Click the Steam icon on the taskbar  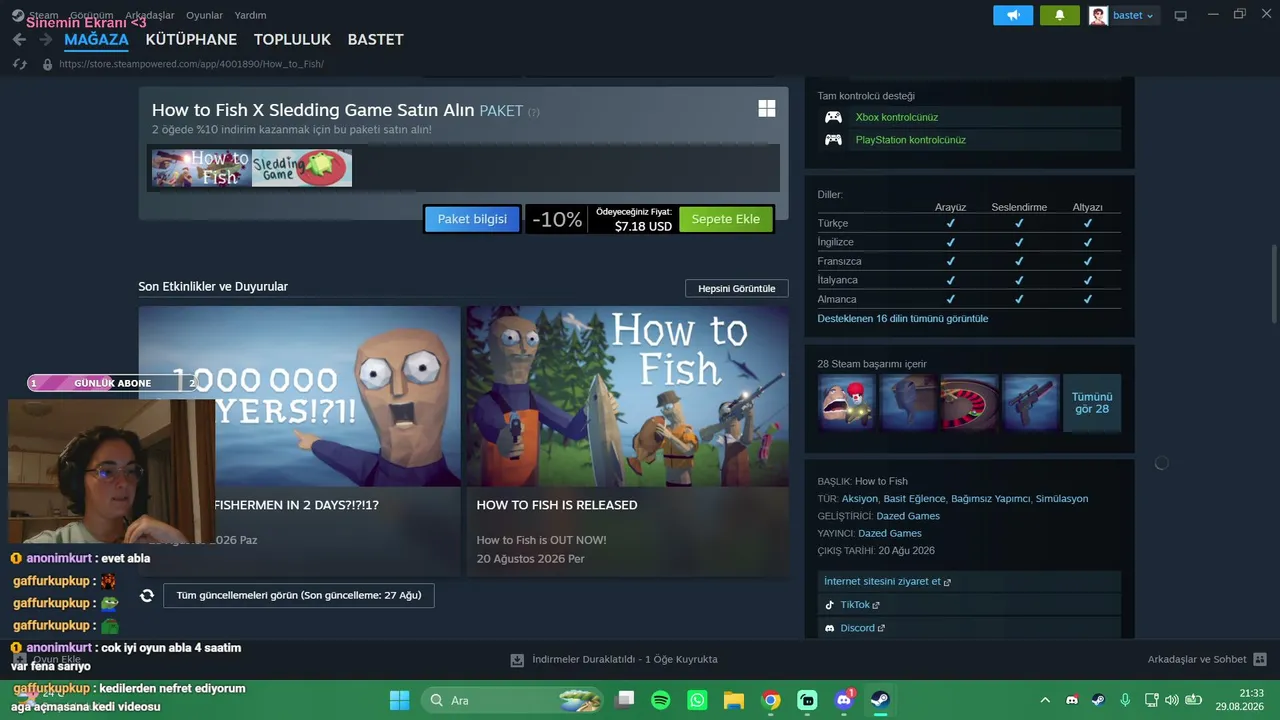coord(880,700)
